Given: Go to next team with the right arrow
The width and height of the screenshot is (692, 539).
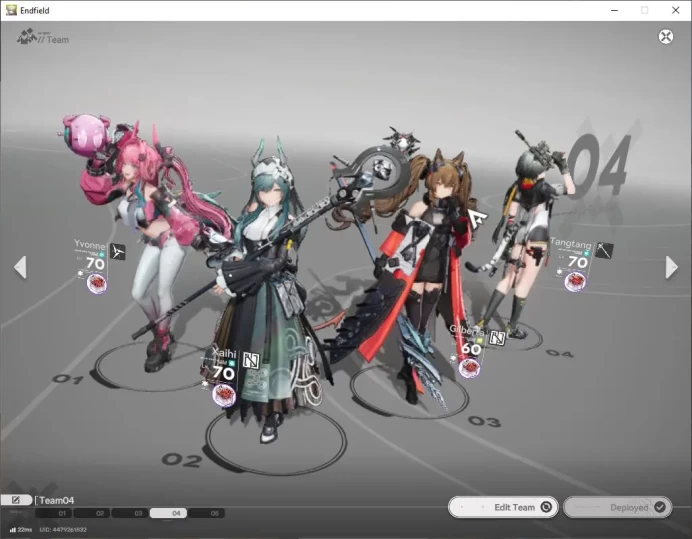Looking at the screenshot, I should 671,267.
